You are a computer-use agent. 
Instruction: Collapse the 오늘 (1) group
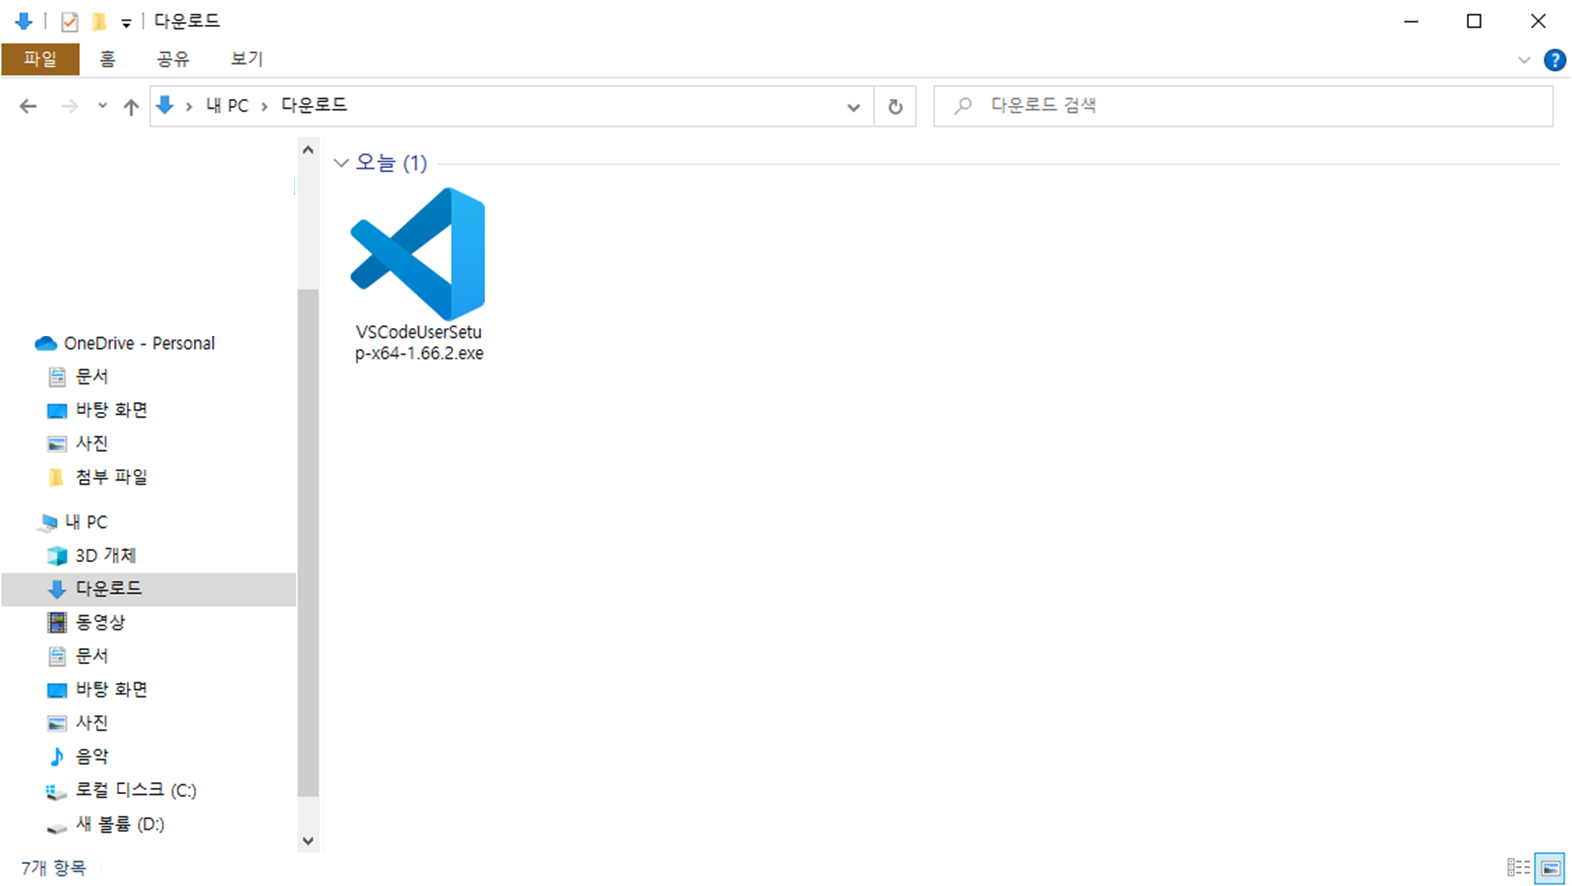(x=341, y=163)
